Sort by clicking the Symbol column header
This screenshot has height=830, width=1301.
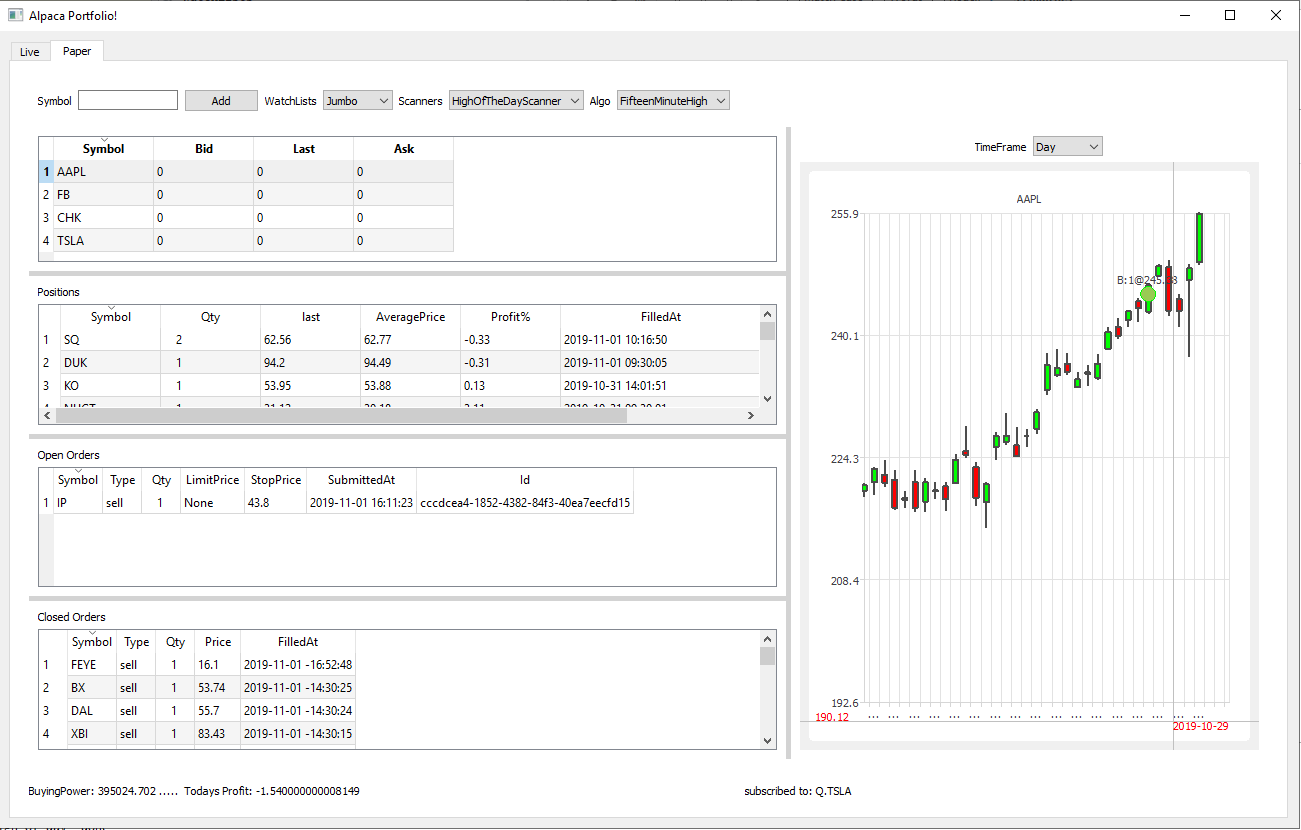point(103,148)
